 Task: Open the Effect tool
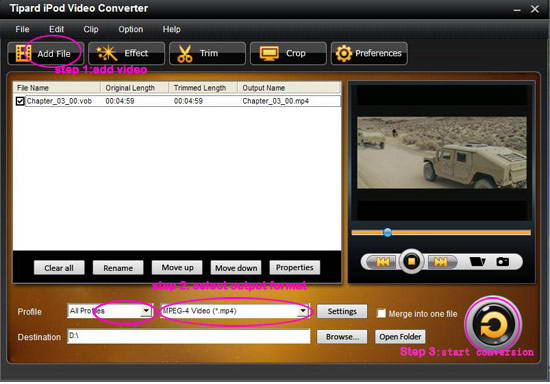[126, 53]
